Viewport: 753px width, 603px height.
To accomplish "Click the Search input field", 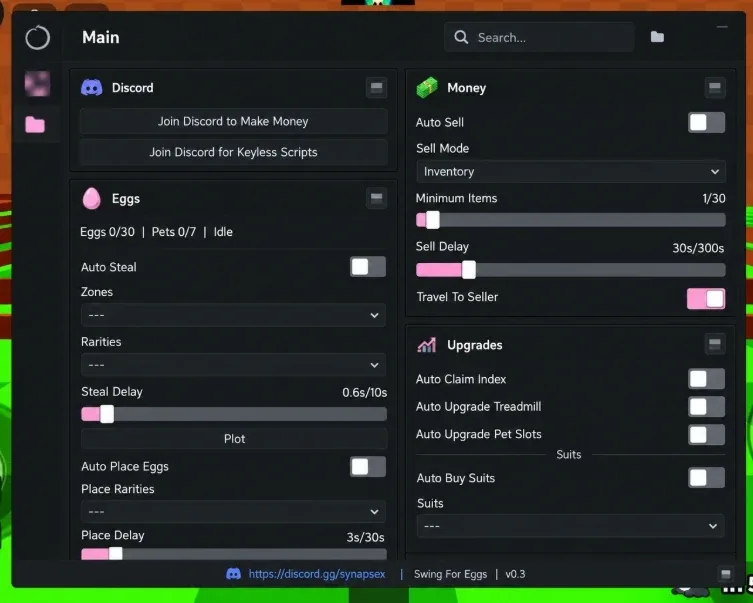I will [x=539, y=37].
